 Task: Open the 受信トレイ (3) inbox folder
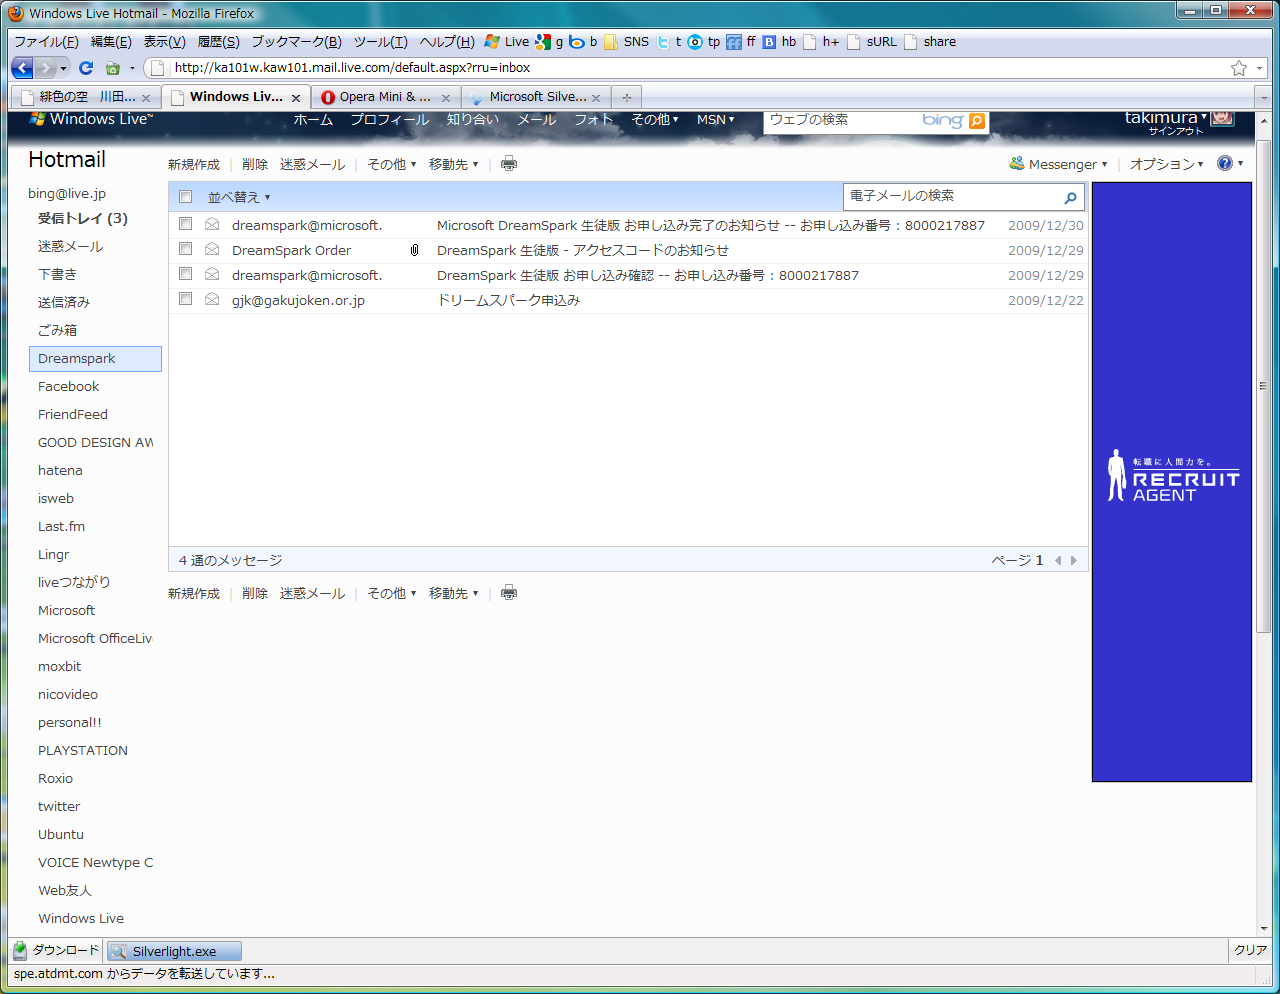click(83, 218)
